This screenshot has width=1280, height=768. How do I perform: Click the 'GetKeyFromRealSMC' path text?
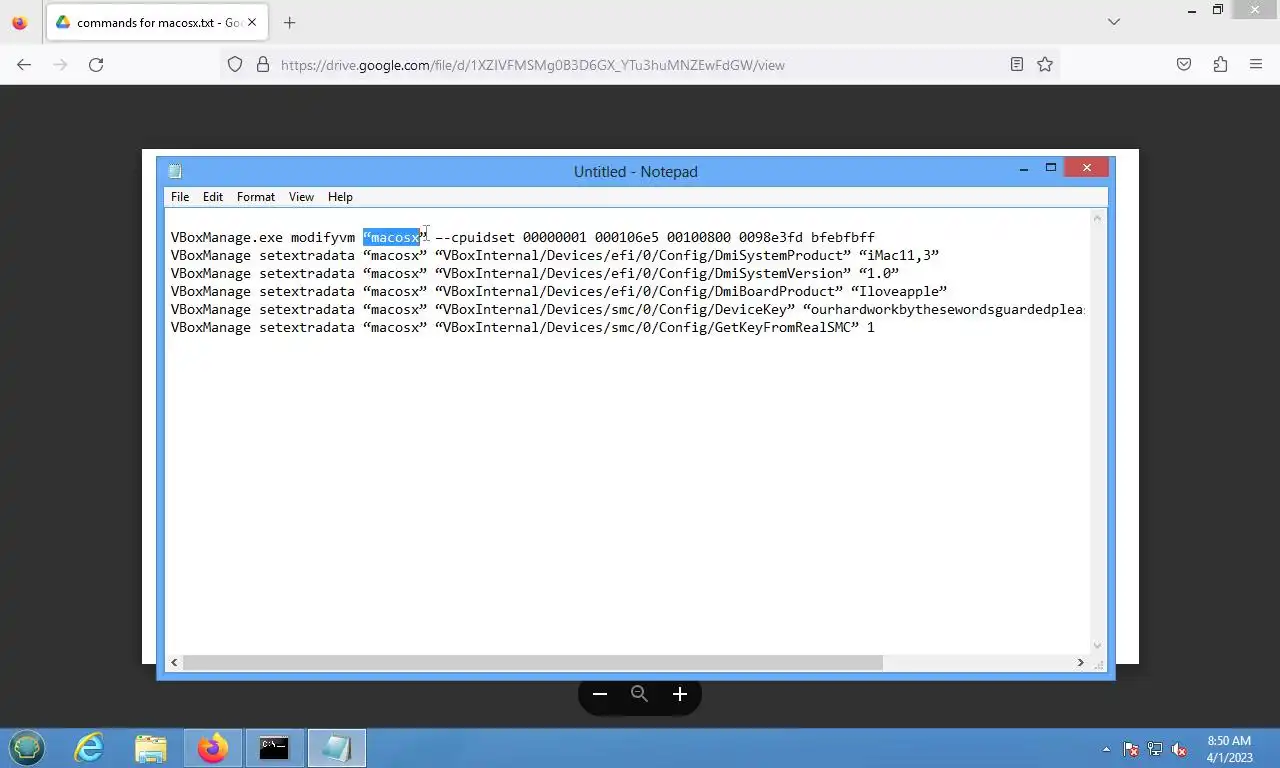pos(783,327)
